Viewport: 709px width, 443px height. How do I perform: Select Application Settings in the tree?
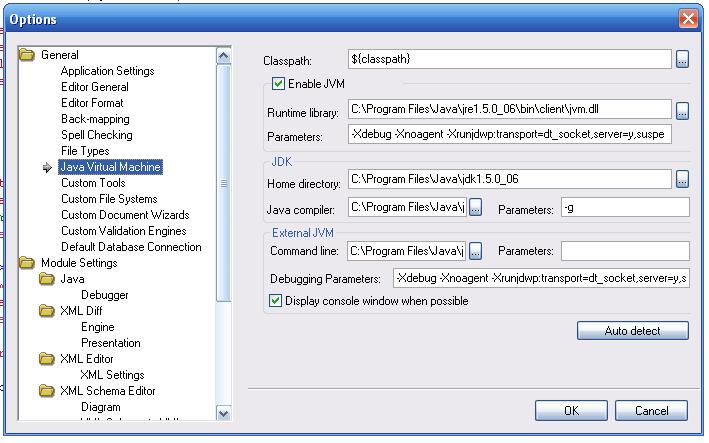[107, 71]
